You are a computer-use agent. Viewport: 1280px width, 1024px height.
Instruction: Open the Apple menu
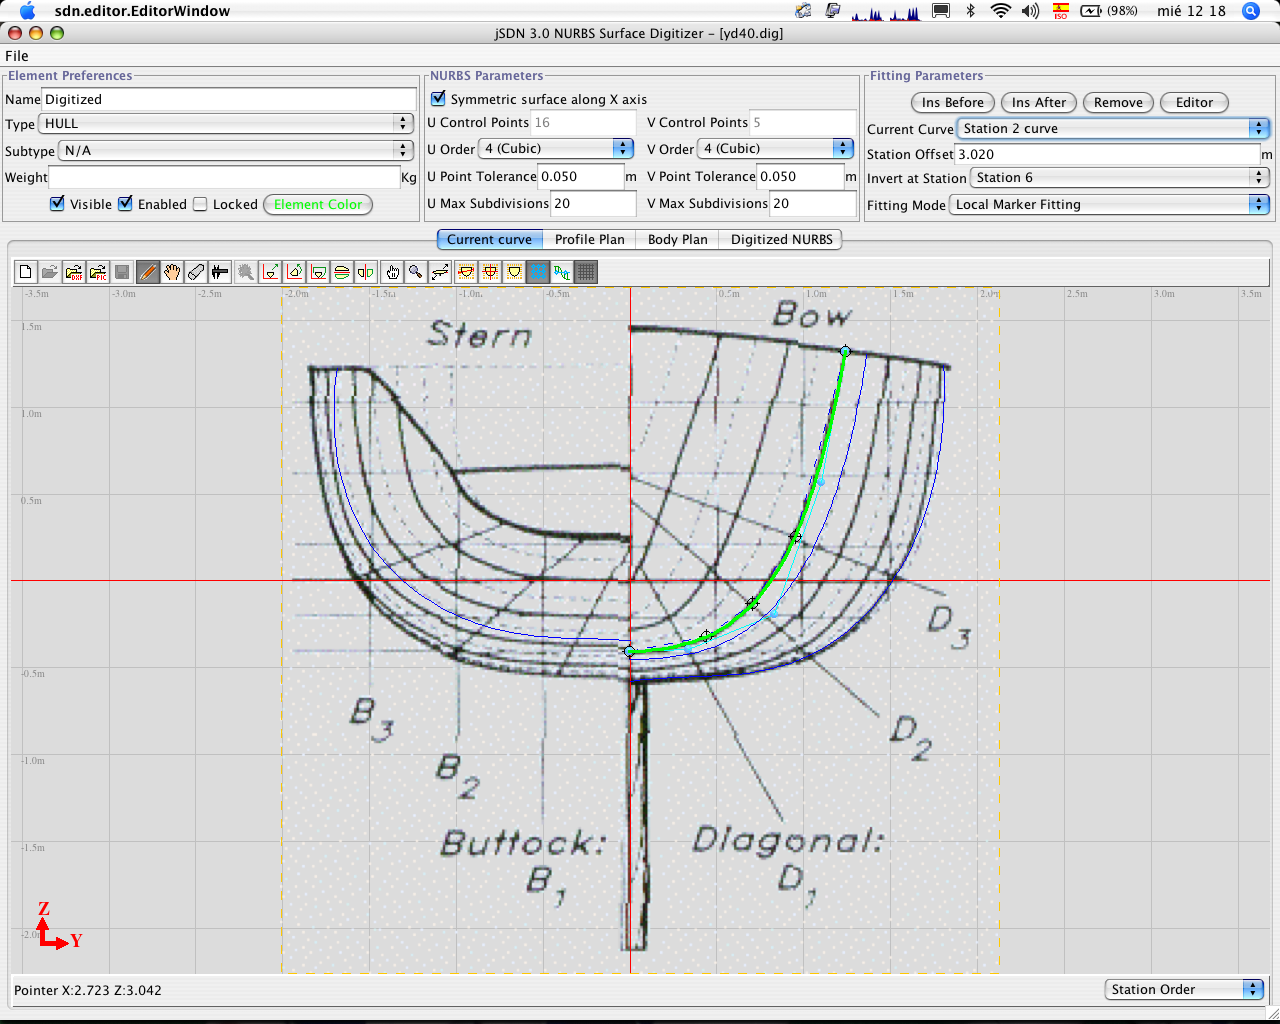(x=27, y=11)
